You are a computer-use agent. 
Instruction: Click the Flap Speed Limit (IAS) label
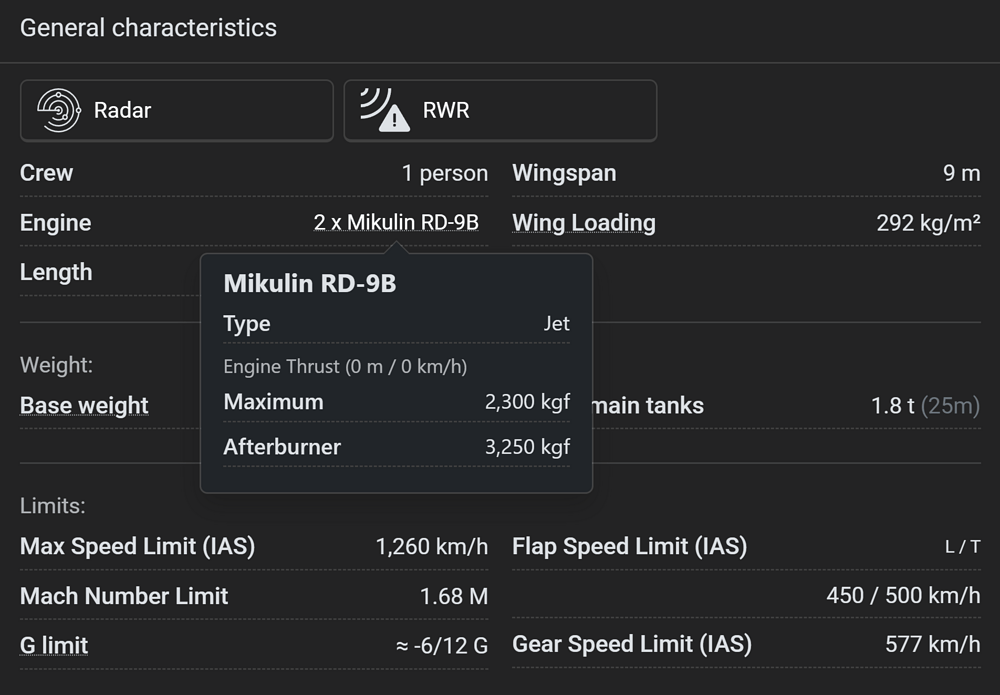[x=629, y=546]
